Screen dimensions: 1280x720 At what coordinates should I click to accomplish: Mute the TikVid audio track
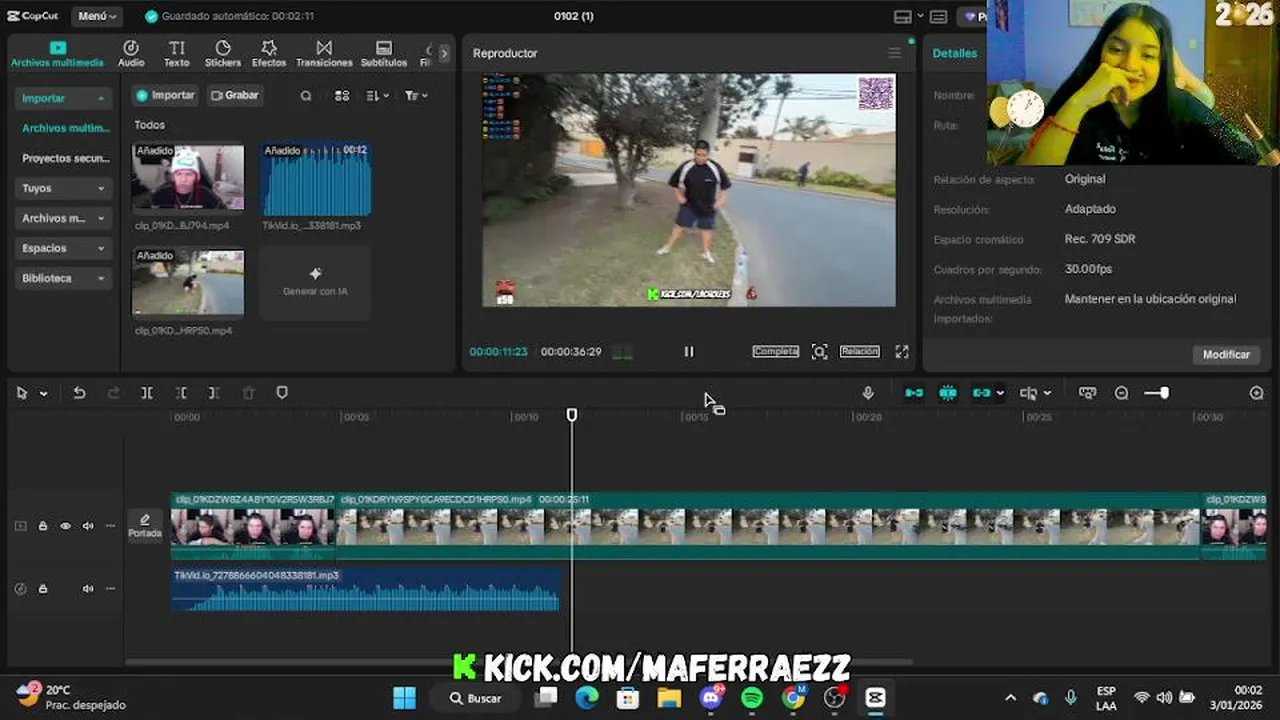[88, 589]
